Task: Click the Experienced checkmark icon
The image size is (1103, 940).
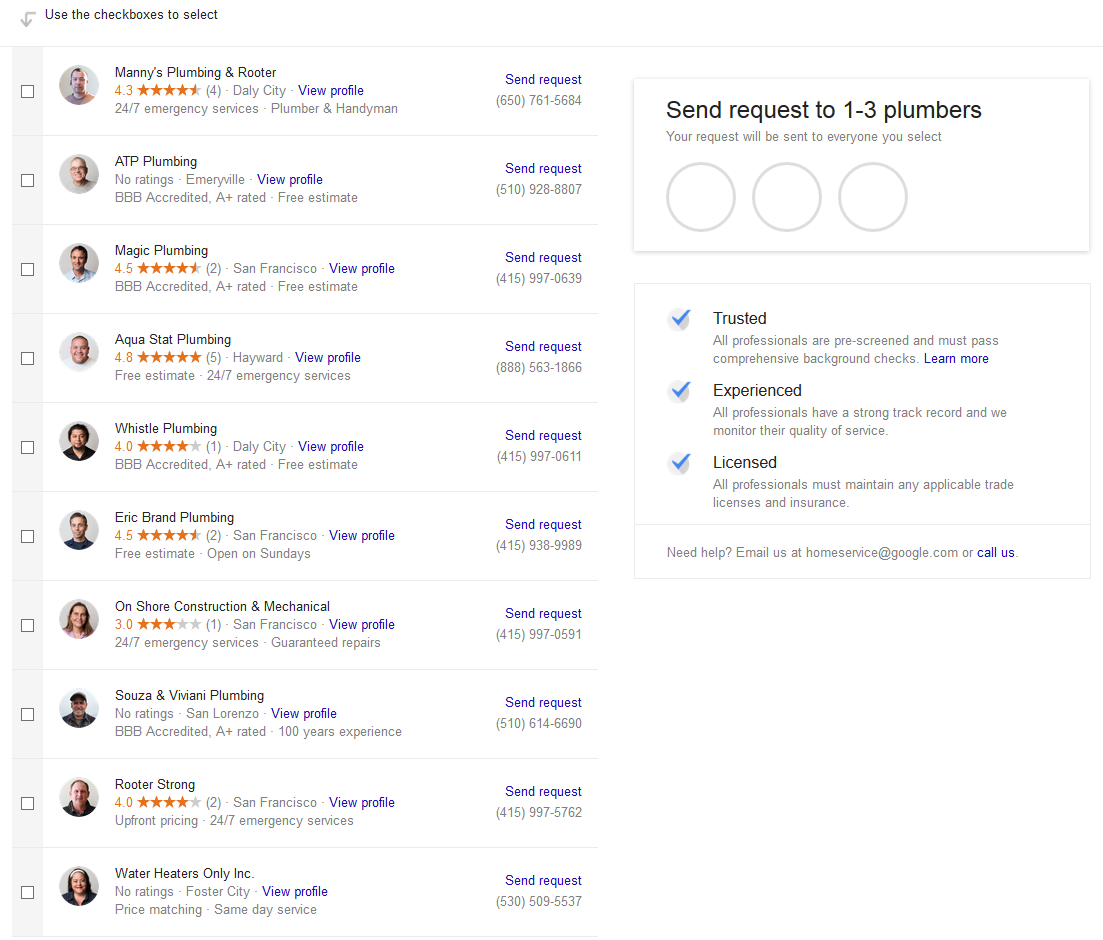Action: [680, 391]
